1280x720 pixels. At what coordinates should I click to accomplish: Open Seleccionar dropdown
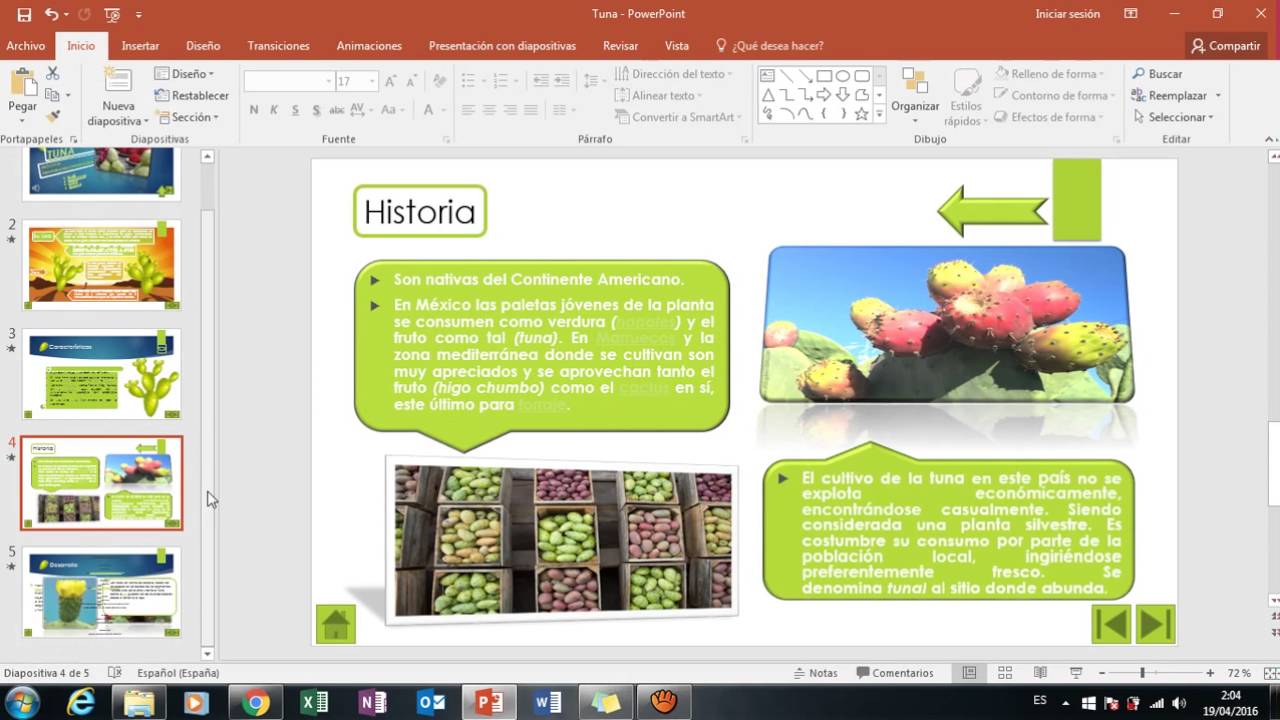[x=1174, y=117]
